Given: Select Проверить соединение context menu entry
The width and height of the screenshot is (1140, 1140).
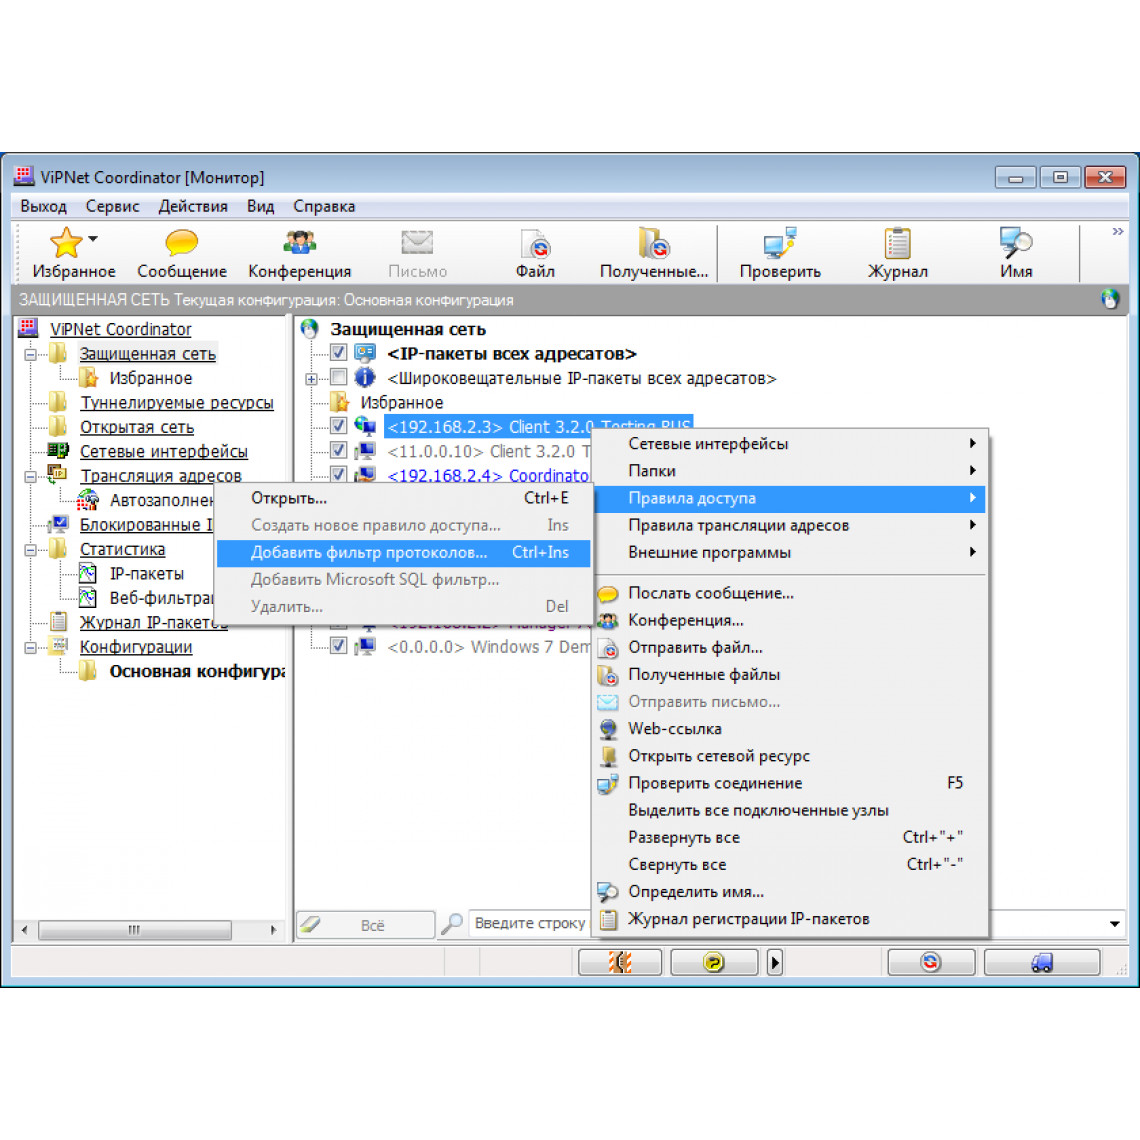Looking at the screenshot, I should (790, 783).
